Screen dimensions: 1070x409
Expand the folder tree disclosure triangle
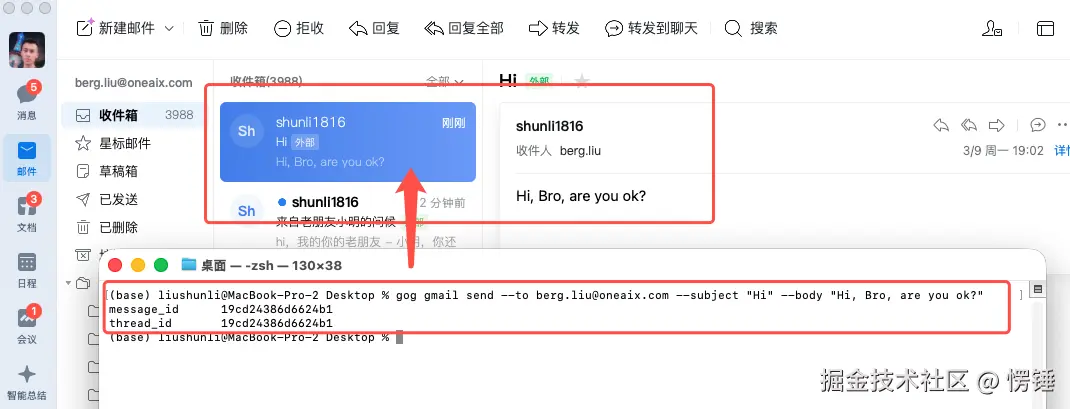pyautogui.click(x=68, y=283)
